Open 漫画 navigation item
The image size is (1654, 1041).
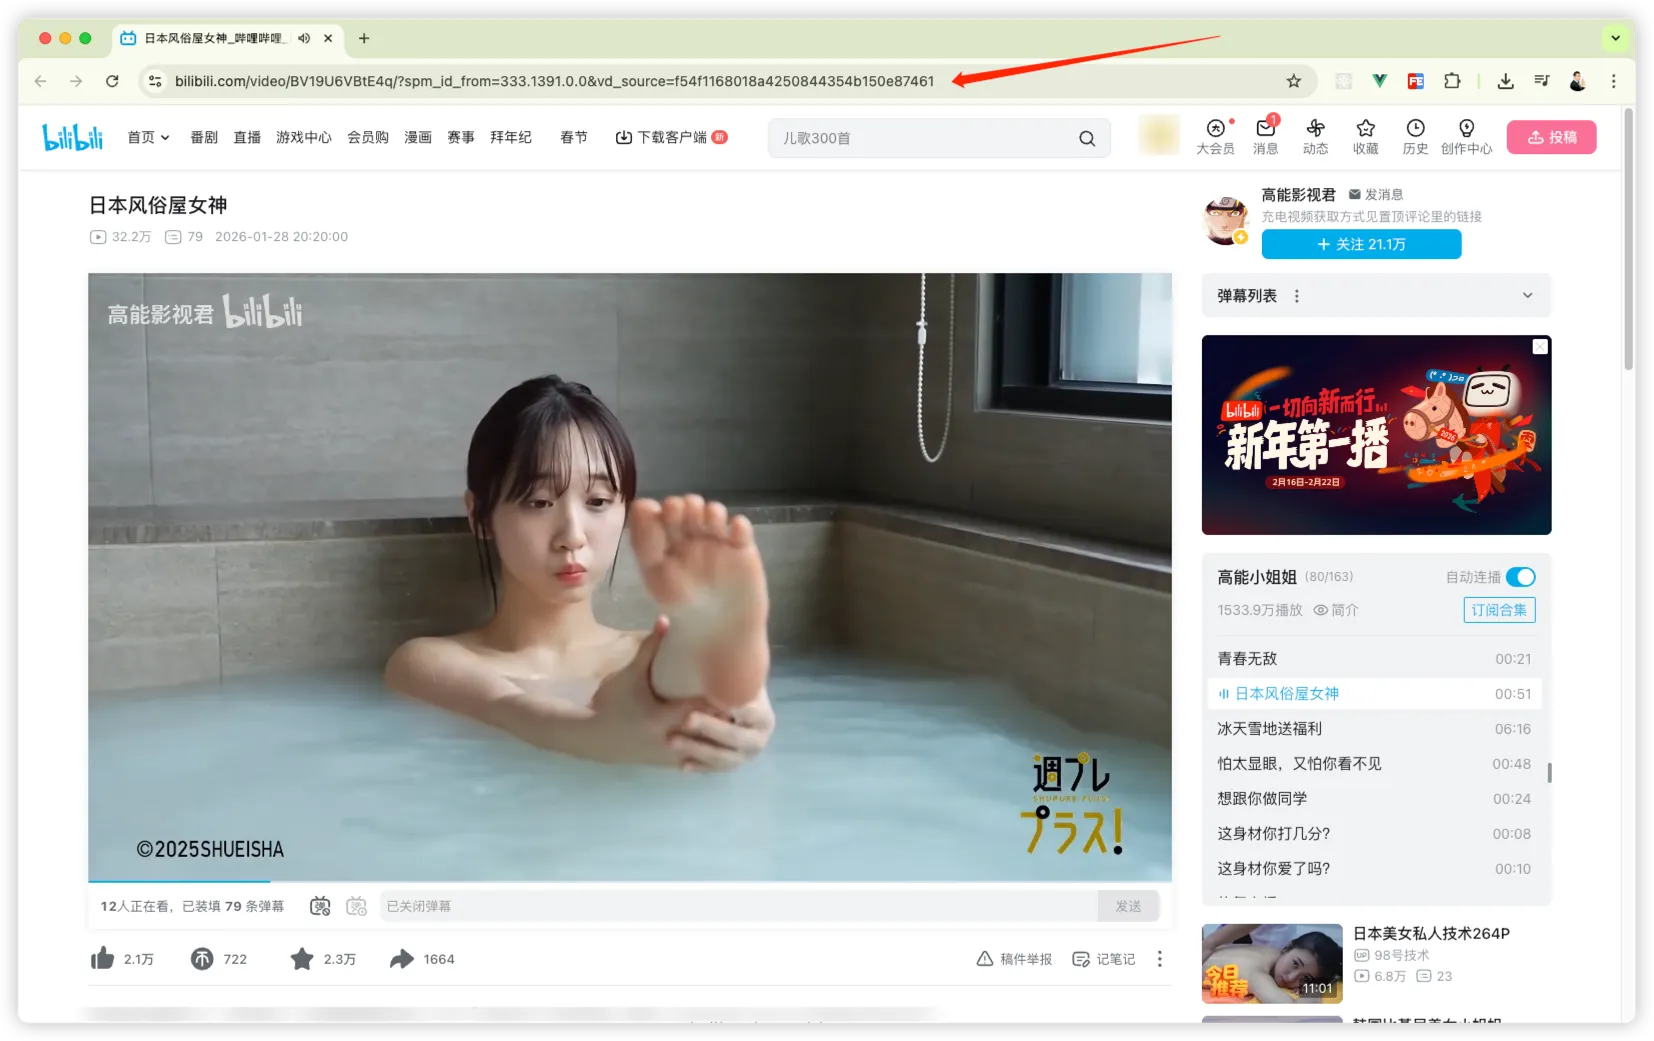[418, 137]
